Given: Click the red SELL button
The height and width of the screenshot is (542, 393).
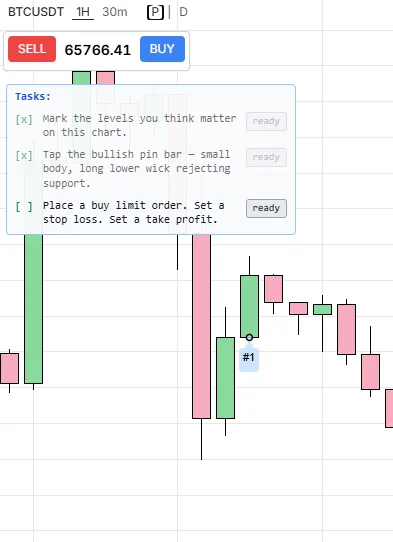Looking at the screenshot, I should 32,49.
